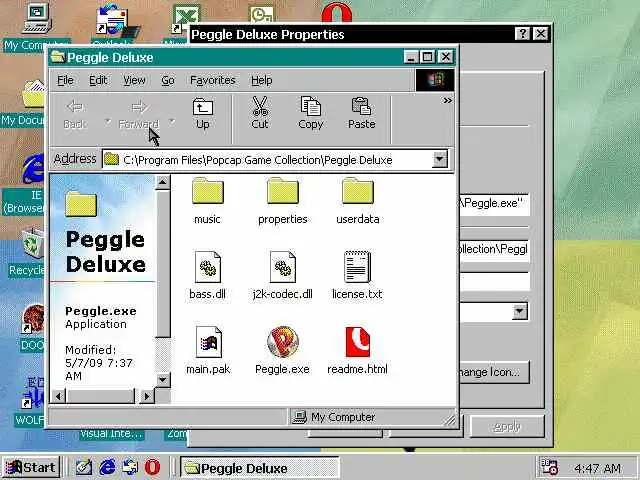Click the Paste clipboard icon
This screenshot has height=480, width=640.
coord(362,106)
